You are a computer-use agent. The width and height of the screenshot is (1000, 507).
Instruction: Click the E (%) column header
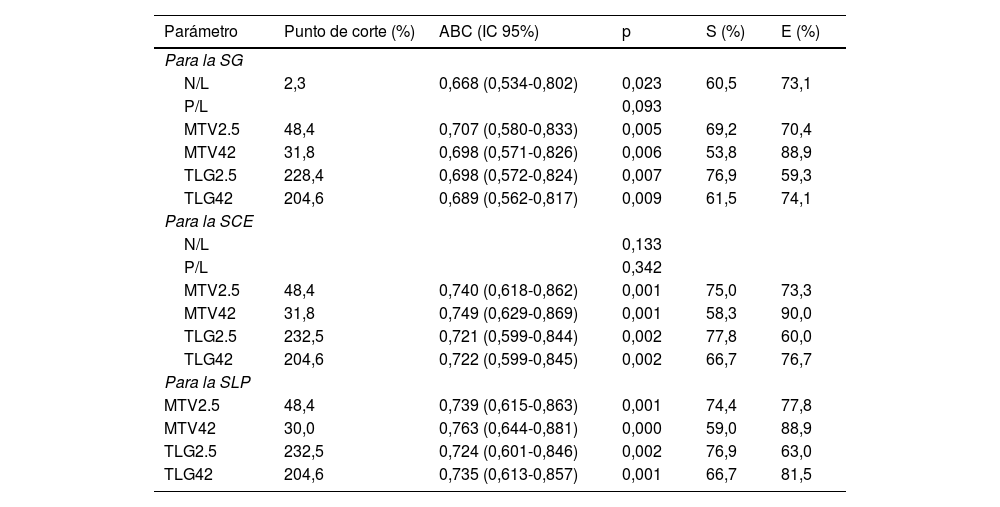pyautogui.click(x=800, y=32)
